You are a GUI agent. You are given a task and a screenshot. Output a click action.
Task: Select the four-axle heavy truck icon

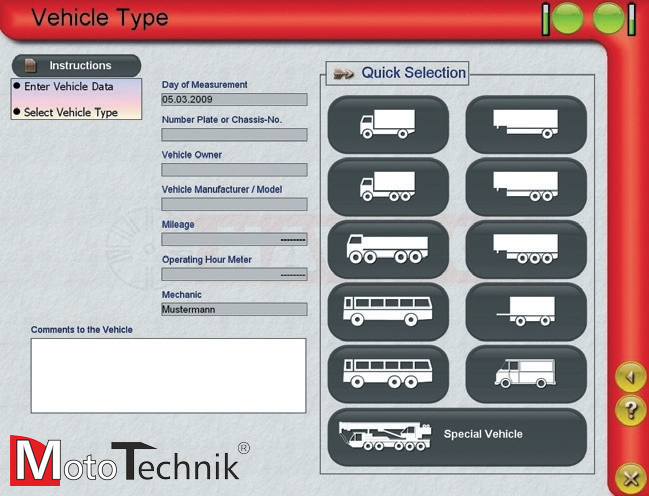coord(388,249)
